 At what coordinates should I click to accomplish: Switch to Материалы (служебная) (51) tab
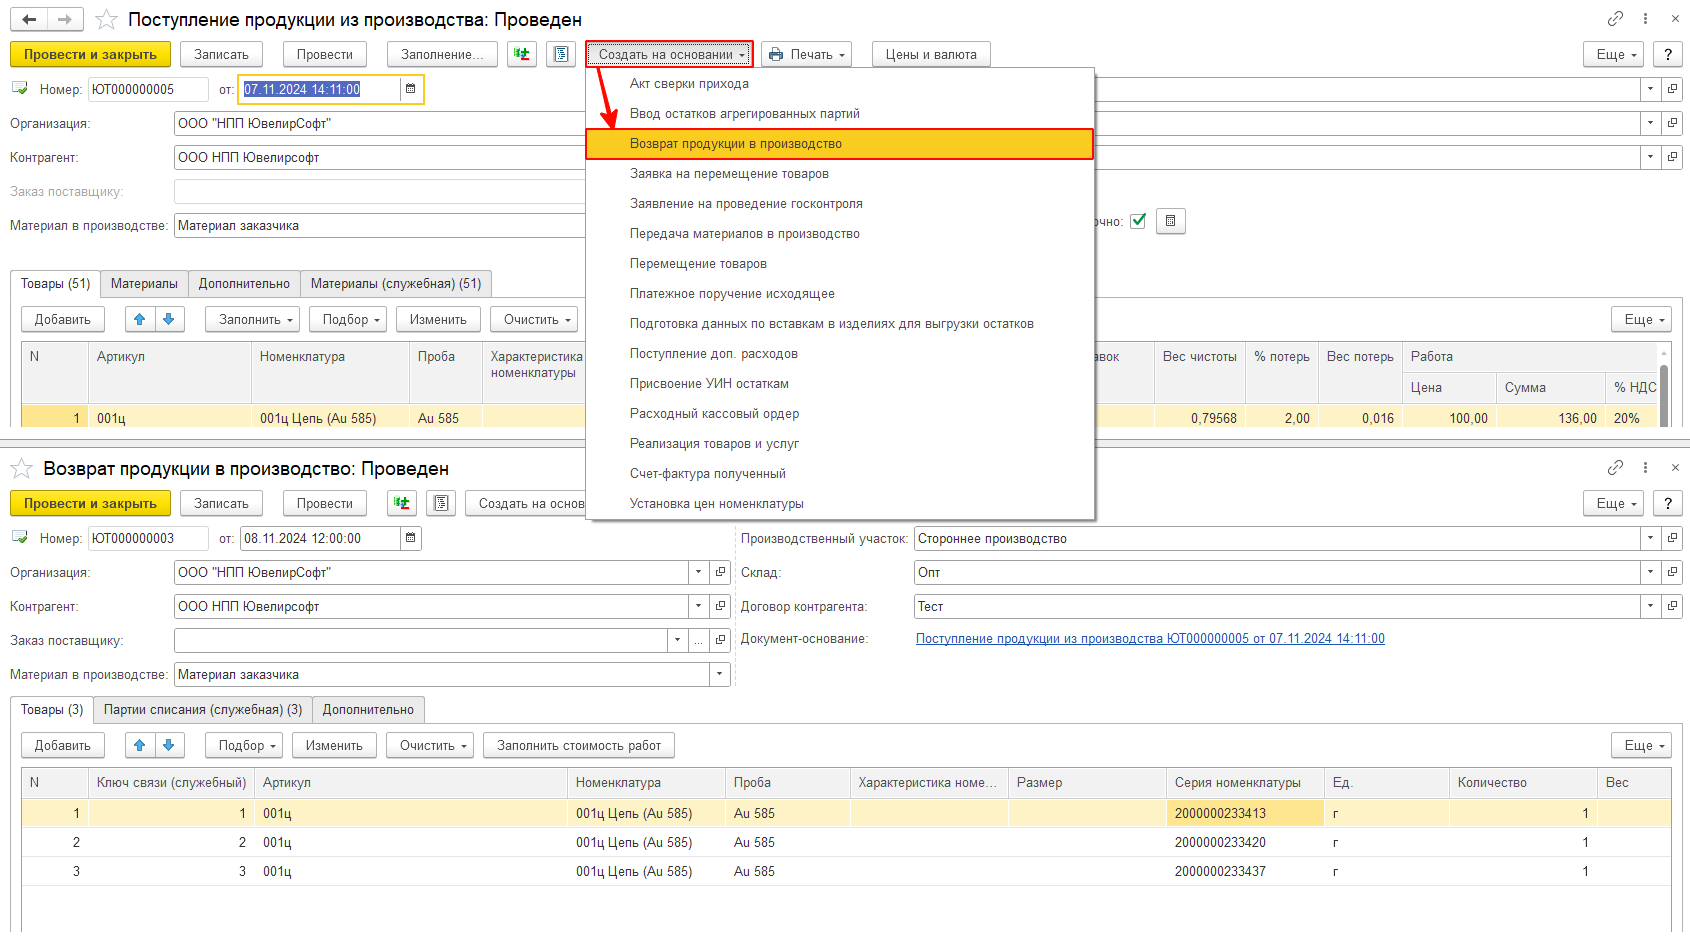coord(396,284)
